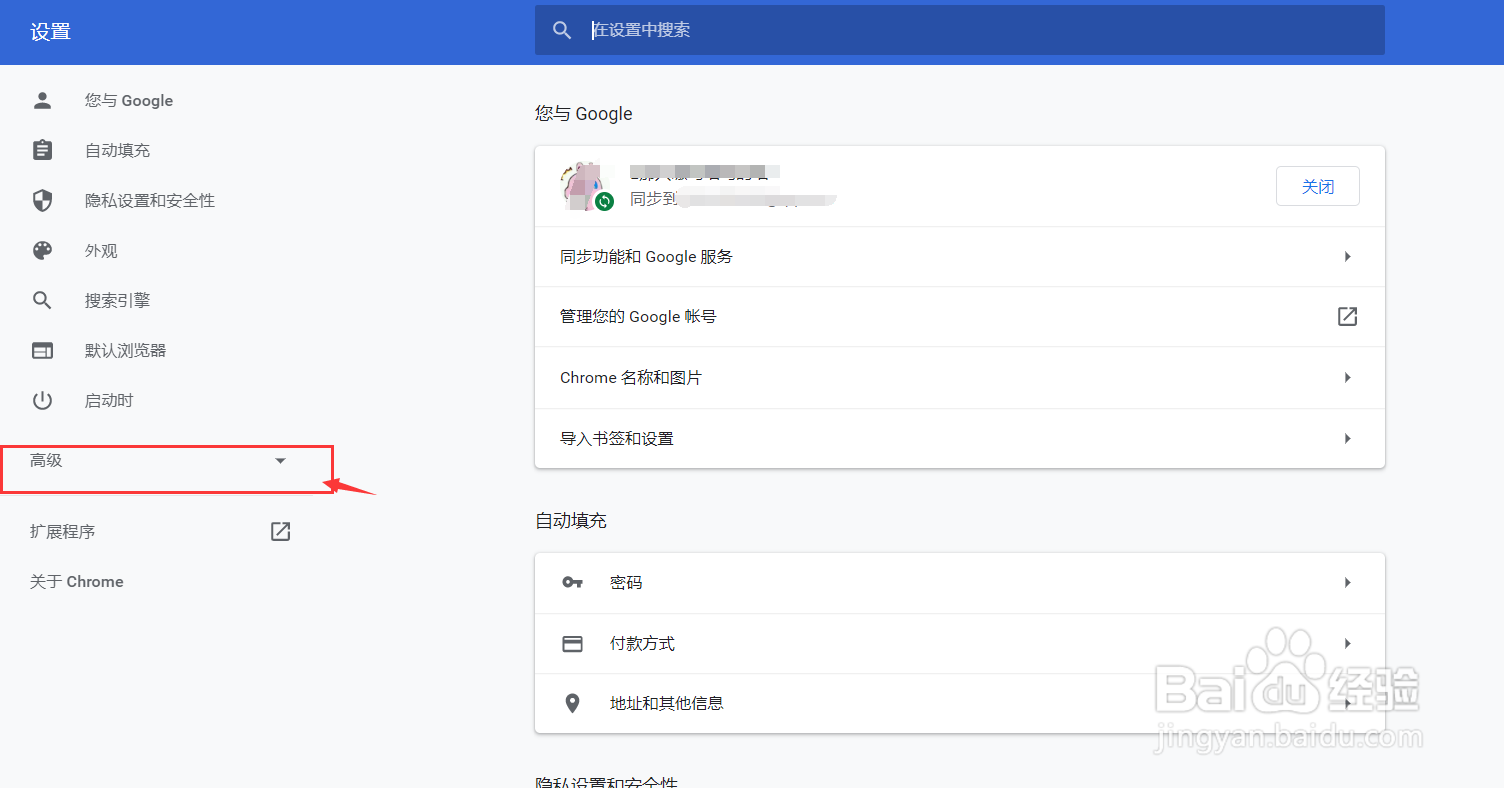Image resolution: width=1504 pixels, height=788 pixels.
Task: Click the 在设置中搜索 search field
Action: pos(960,30)
